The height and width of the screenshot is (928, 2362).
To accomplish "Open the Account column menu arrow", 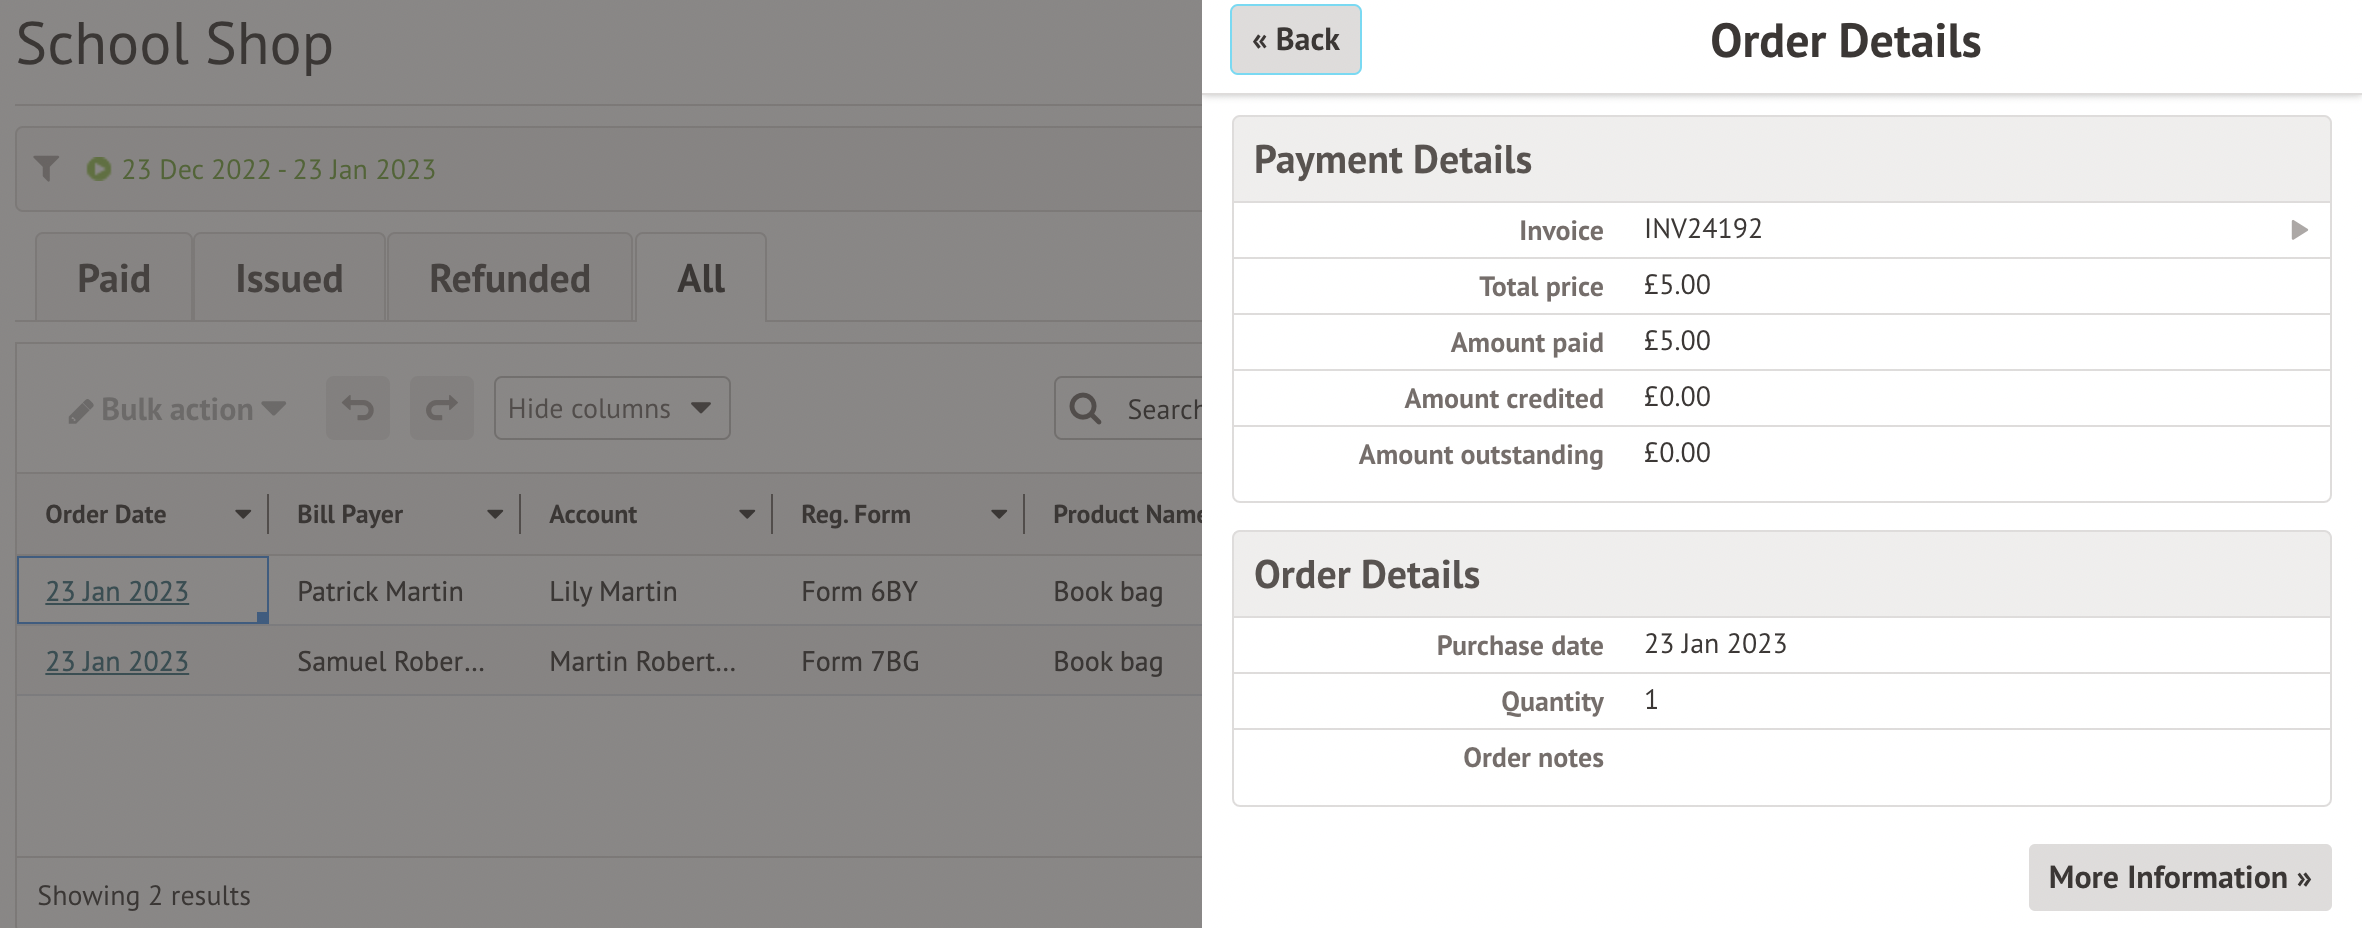I will click(747, 515).
